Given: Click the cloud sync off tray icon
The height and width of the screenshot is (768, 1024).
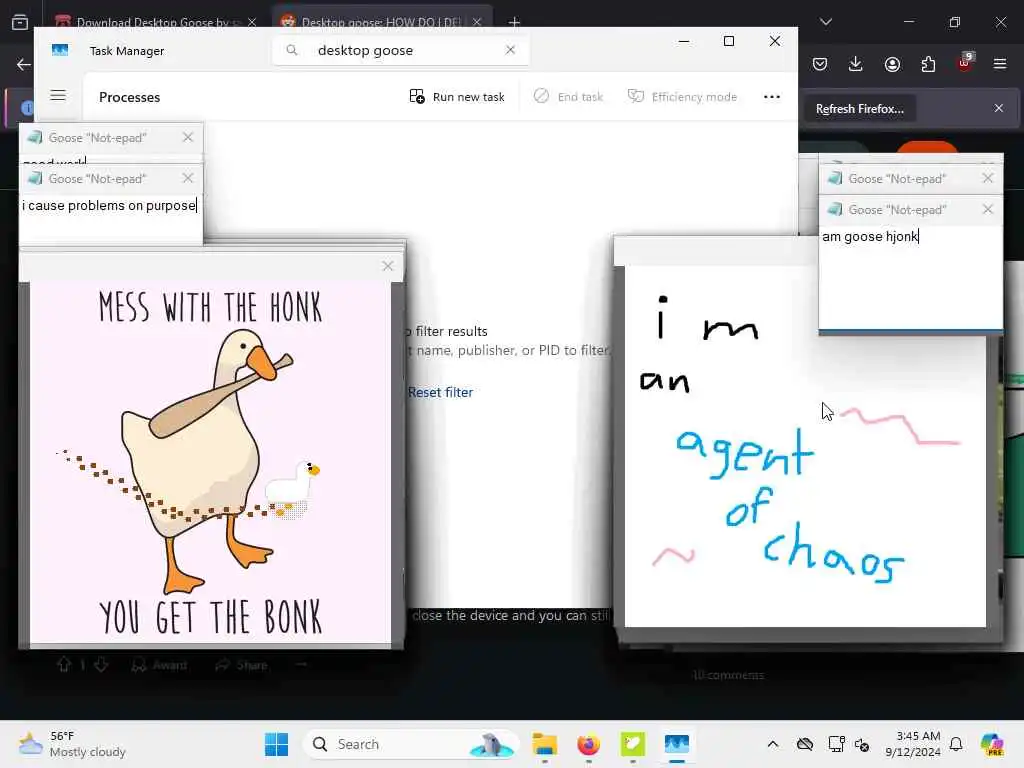Looking at the screenshot, I should (805, 744).
